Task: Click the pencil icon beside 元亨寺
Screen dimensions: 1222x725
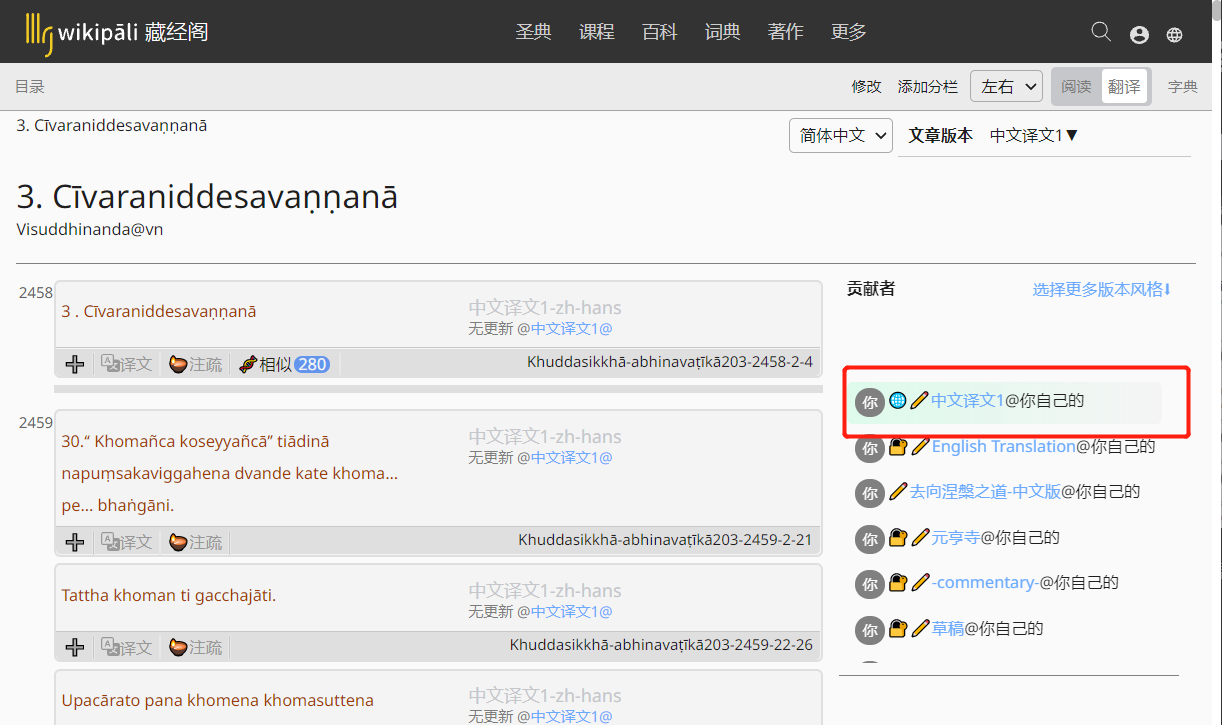Action: coord(920,537)
